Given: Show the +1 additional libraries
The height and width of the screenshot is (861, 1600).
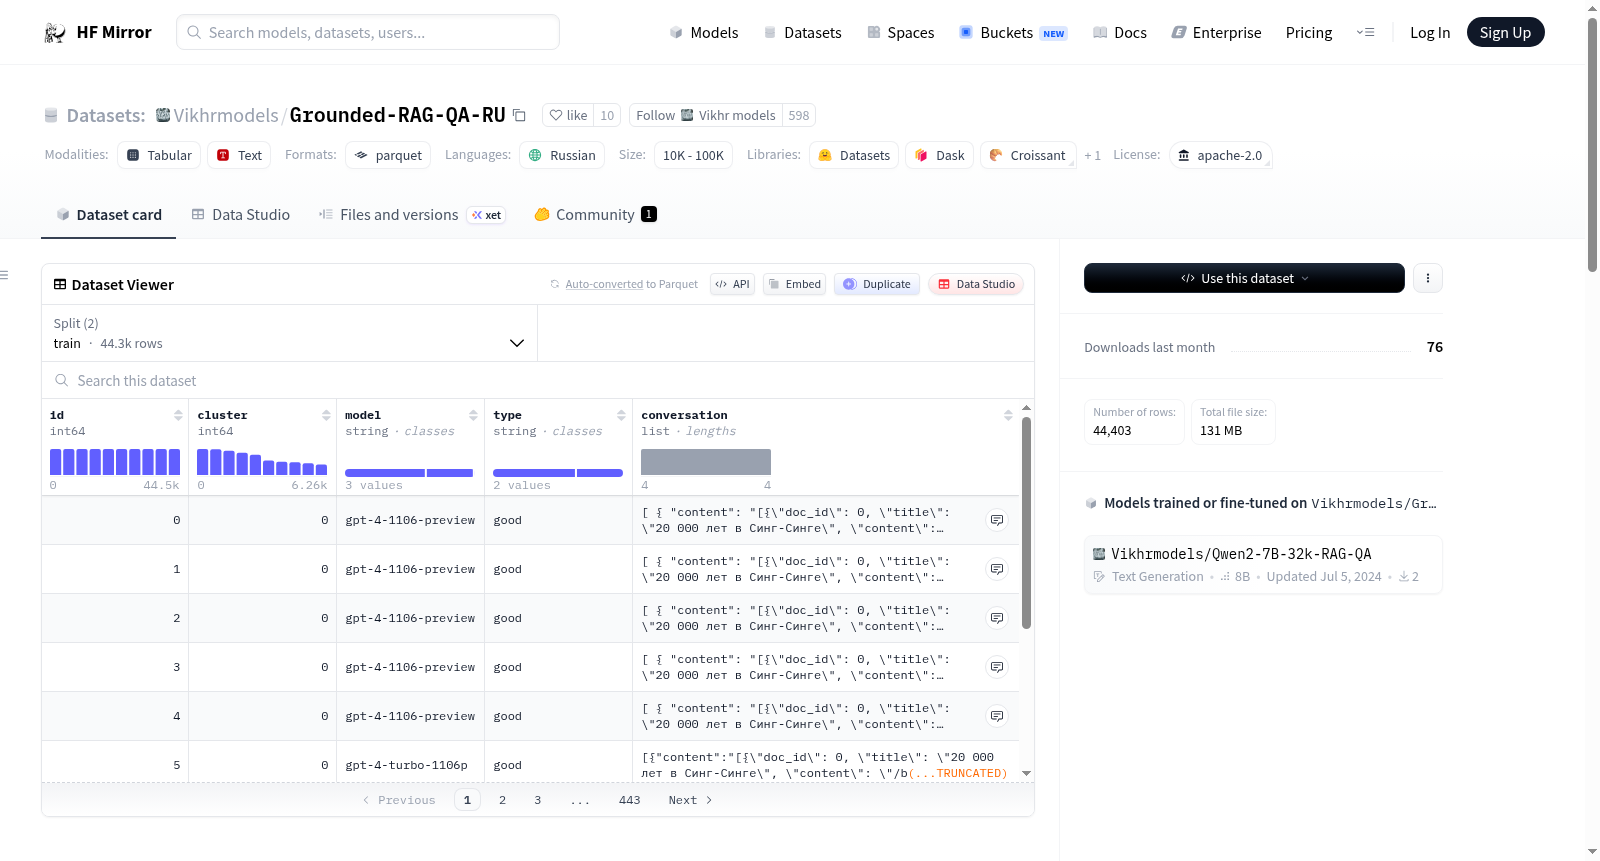Looking at the screenshot, I should tap(1092, 155).
